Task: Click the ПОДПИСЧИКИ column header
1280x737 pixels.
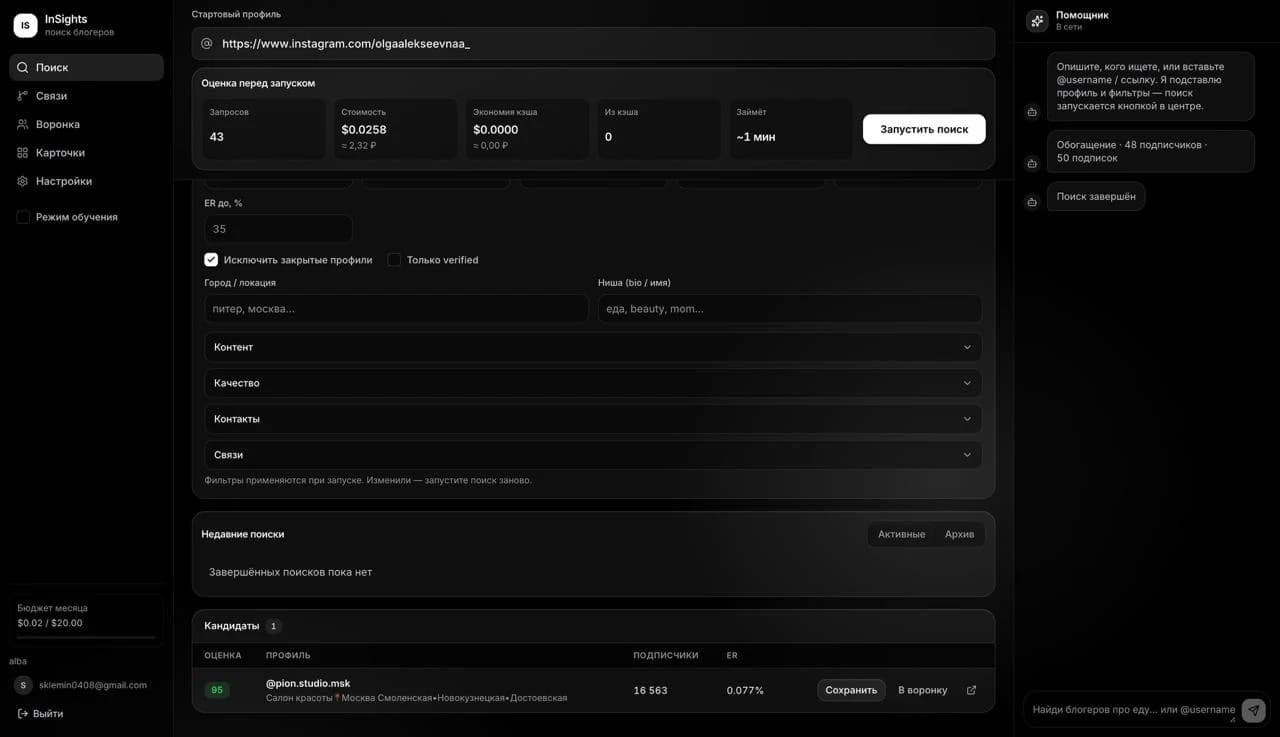Action: [666, 655]
